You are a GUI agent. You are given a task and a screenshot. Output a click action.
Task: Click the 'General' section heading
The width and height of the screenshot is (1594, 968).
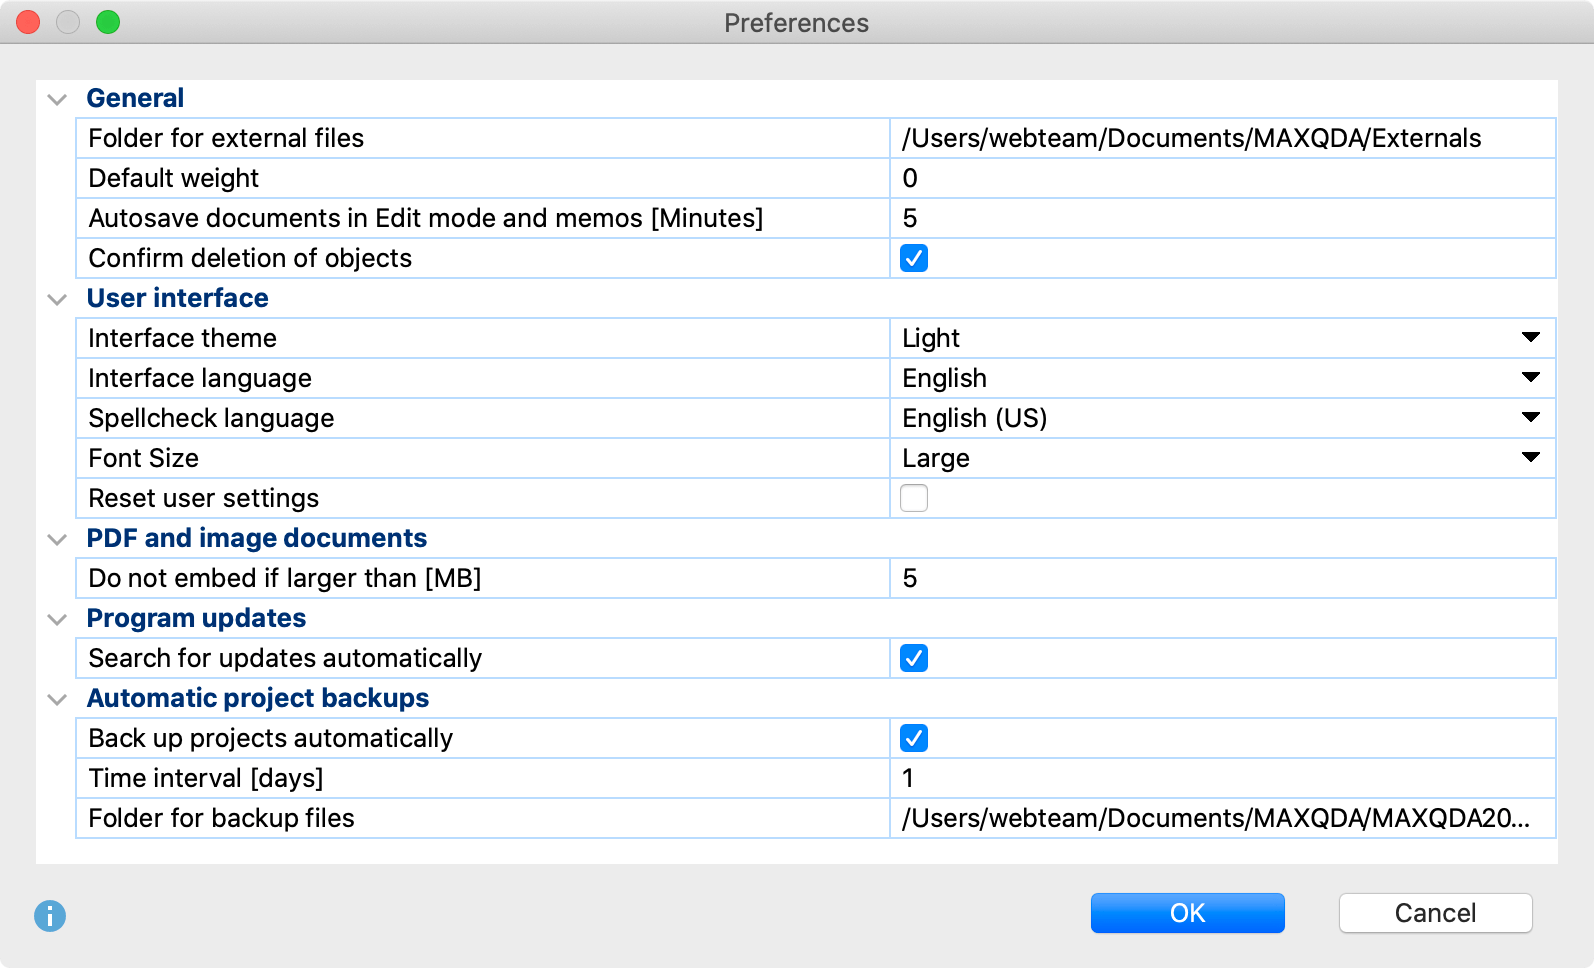pyautogui.click(x=135, y=98)
